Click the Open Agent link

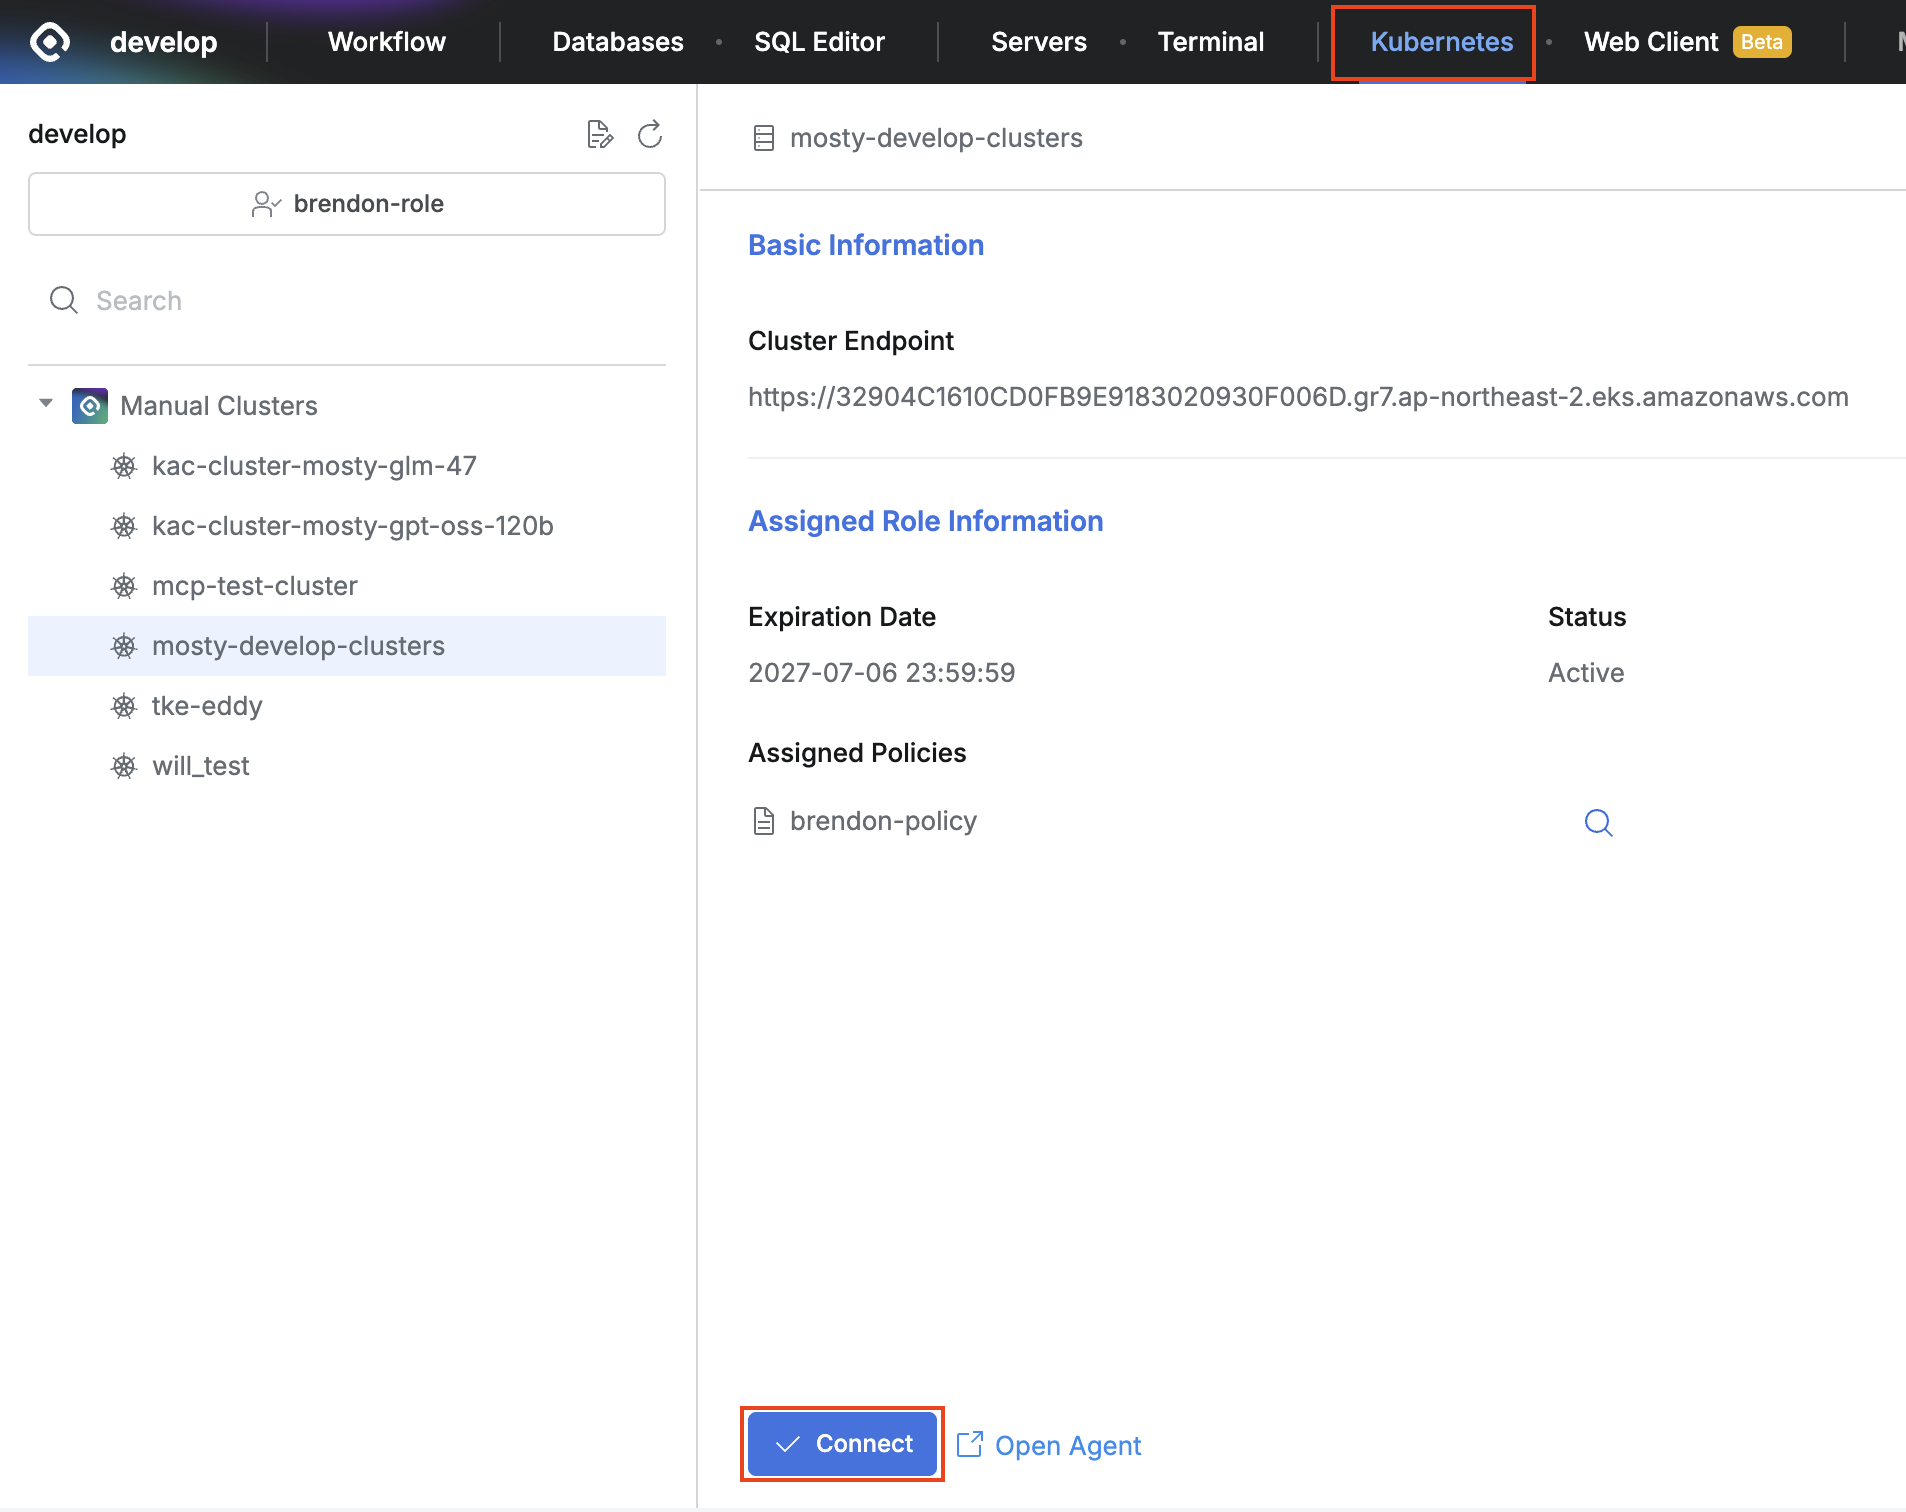(x=1068, y=1446)
